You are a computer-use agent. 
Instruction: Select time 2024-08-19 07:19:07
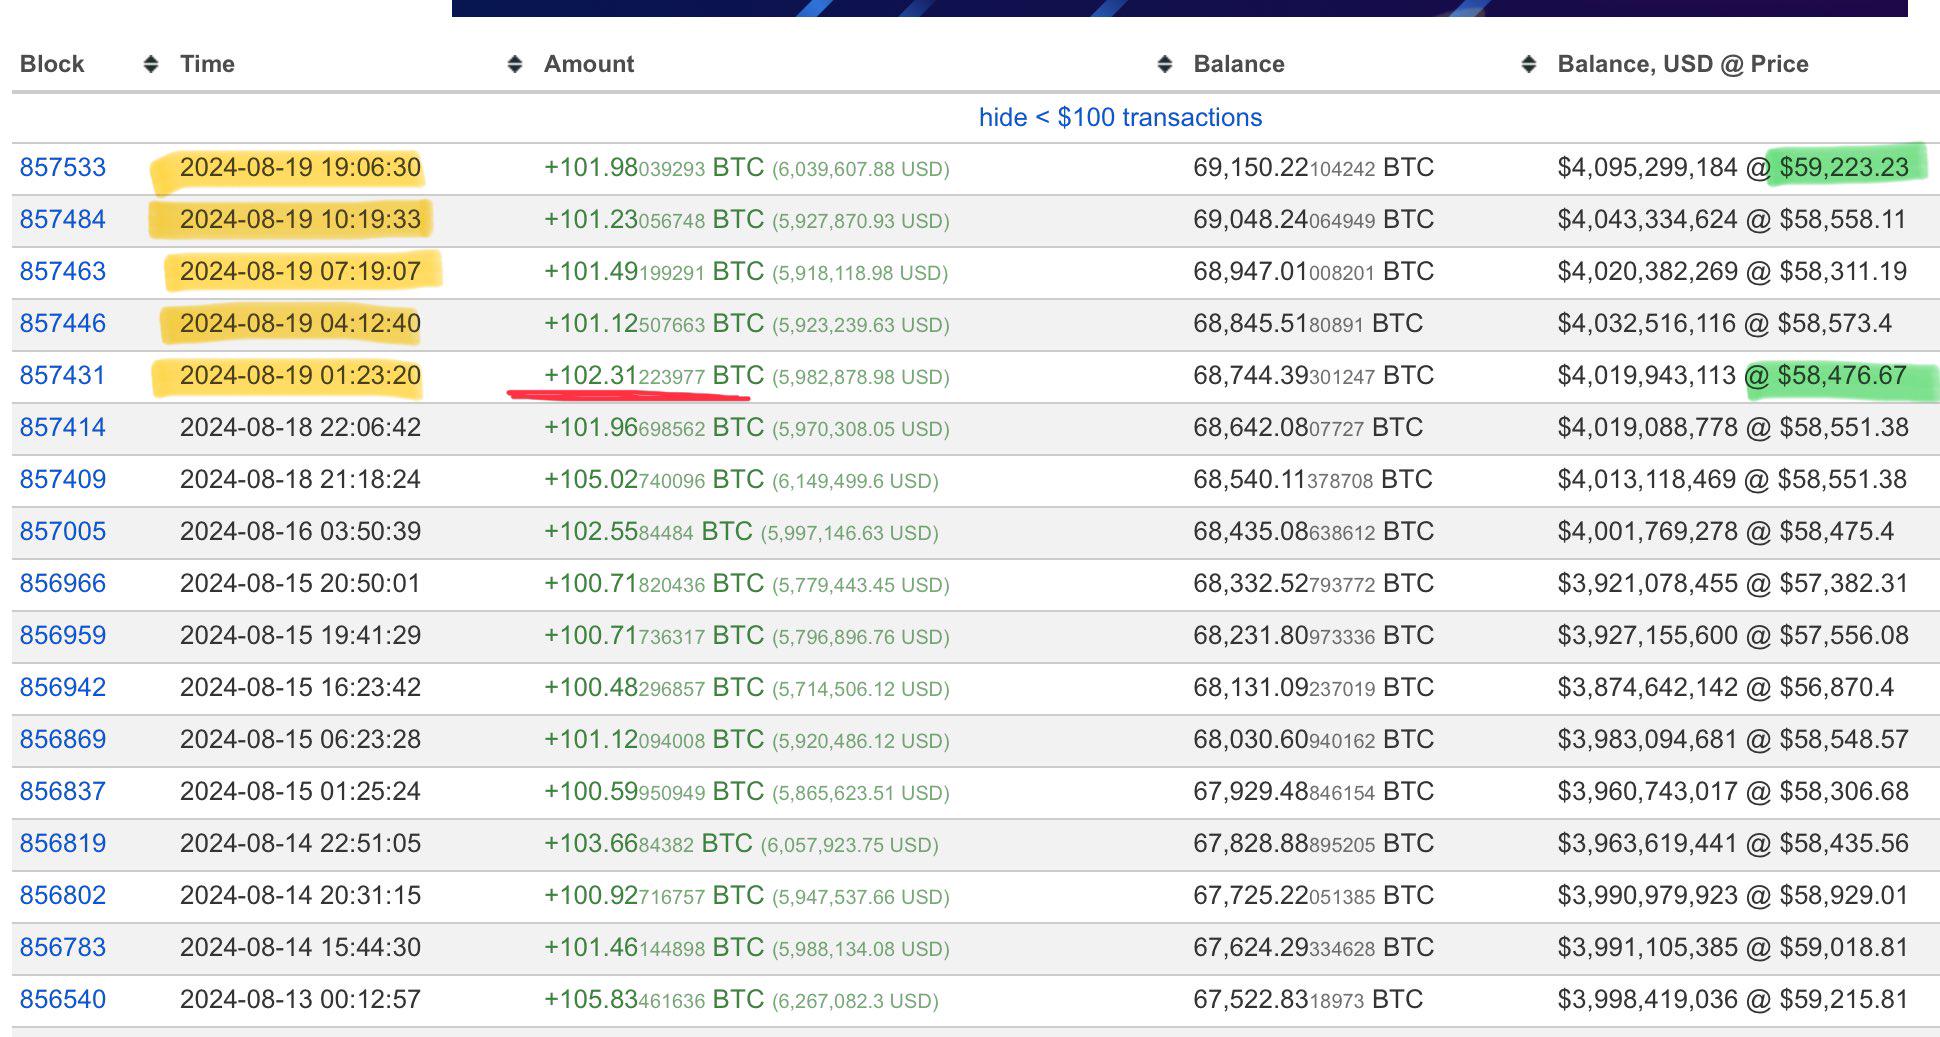point(300,271)
